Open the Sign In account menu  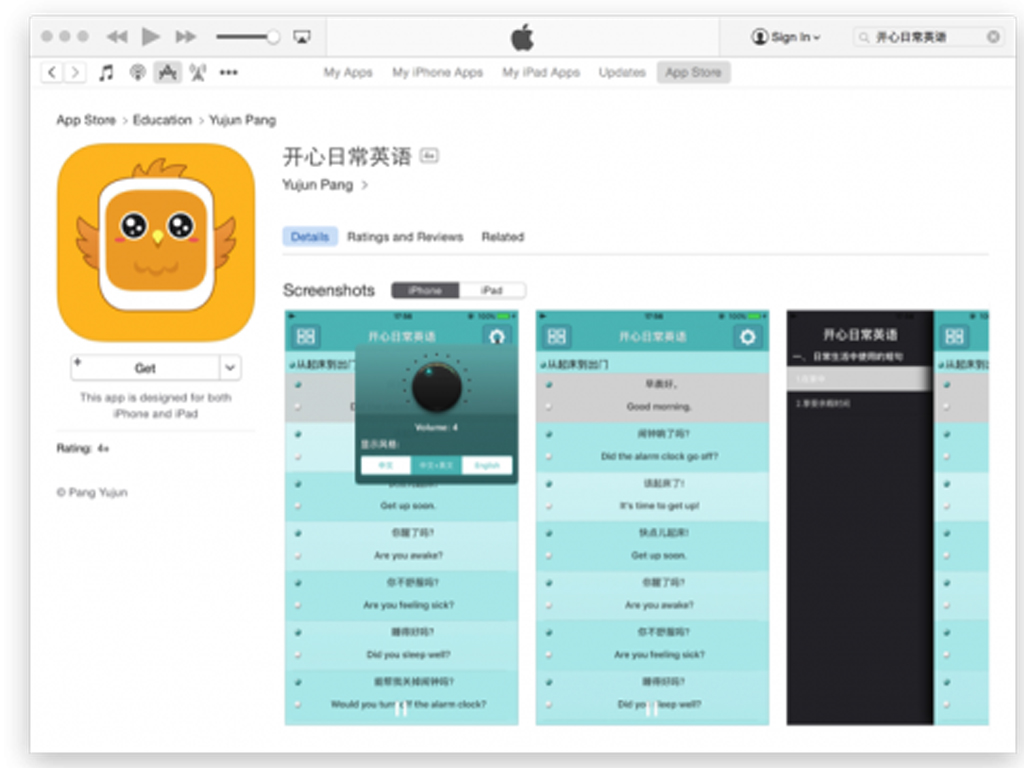786,37
